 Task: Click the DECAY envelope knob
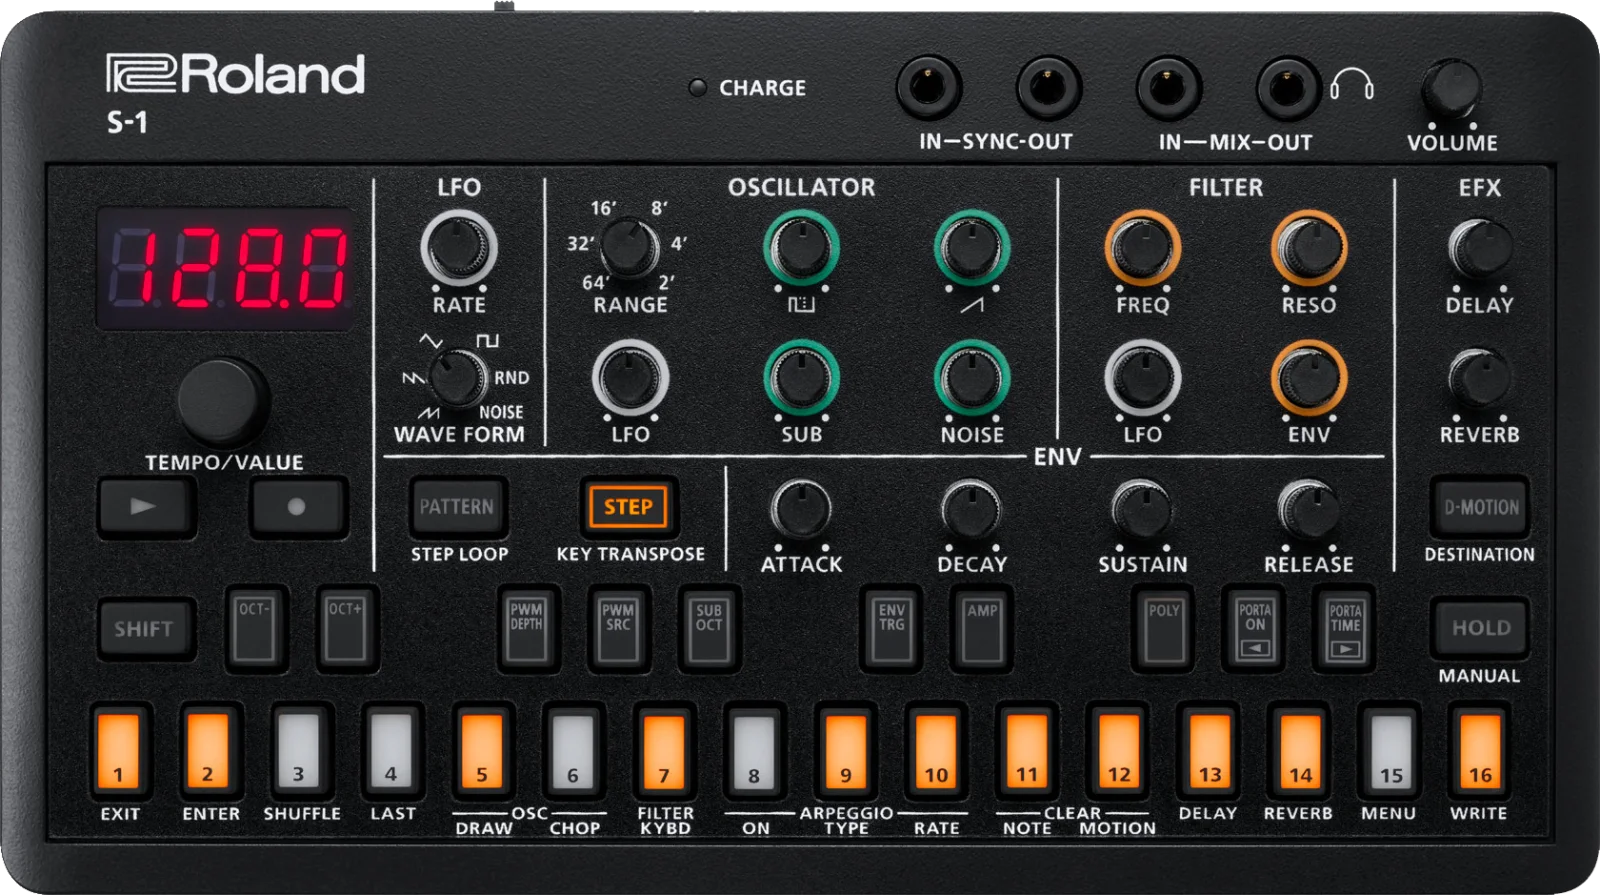[971, 509]
